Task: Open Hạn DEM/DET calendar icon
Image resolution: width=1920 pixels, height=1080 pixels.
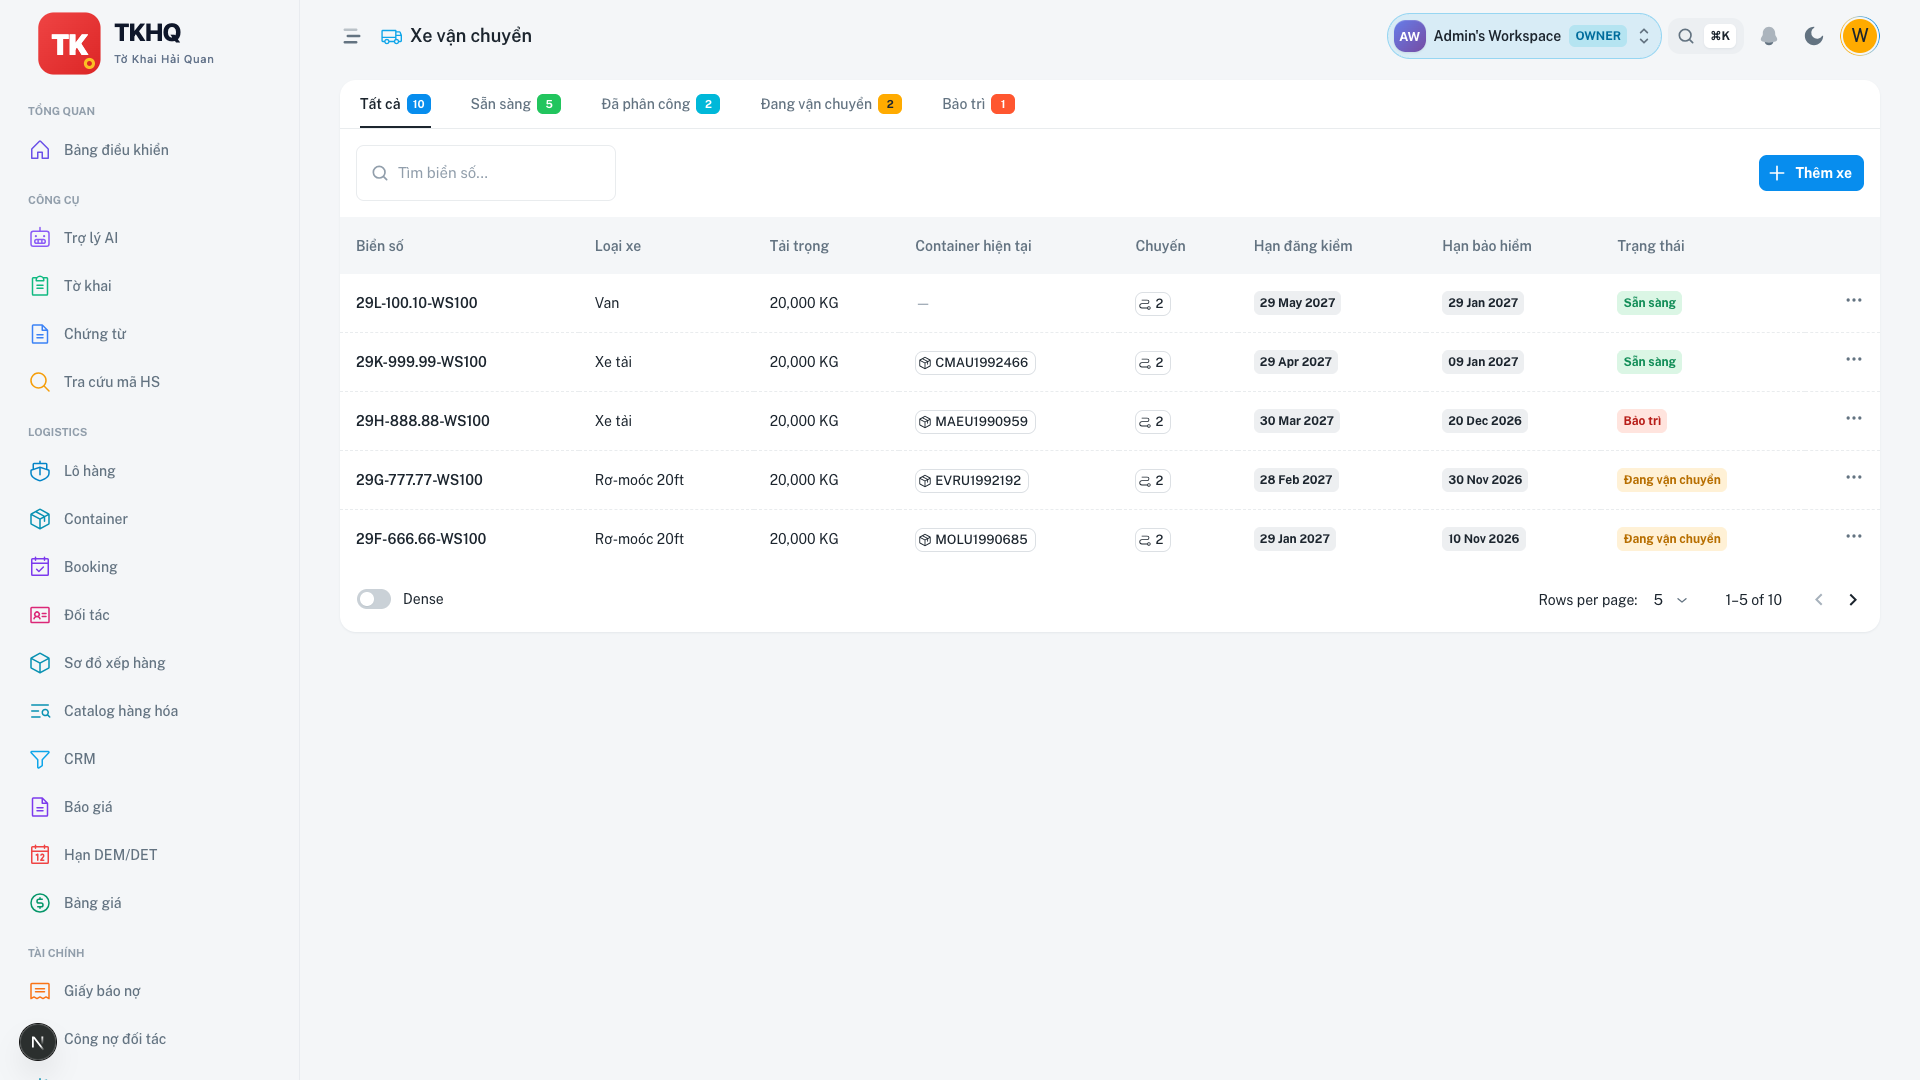Action: [x=40, y=855]
